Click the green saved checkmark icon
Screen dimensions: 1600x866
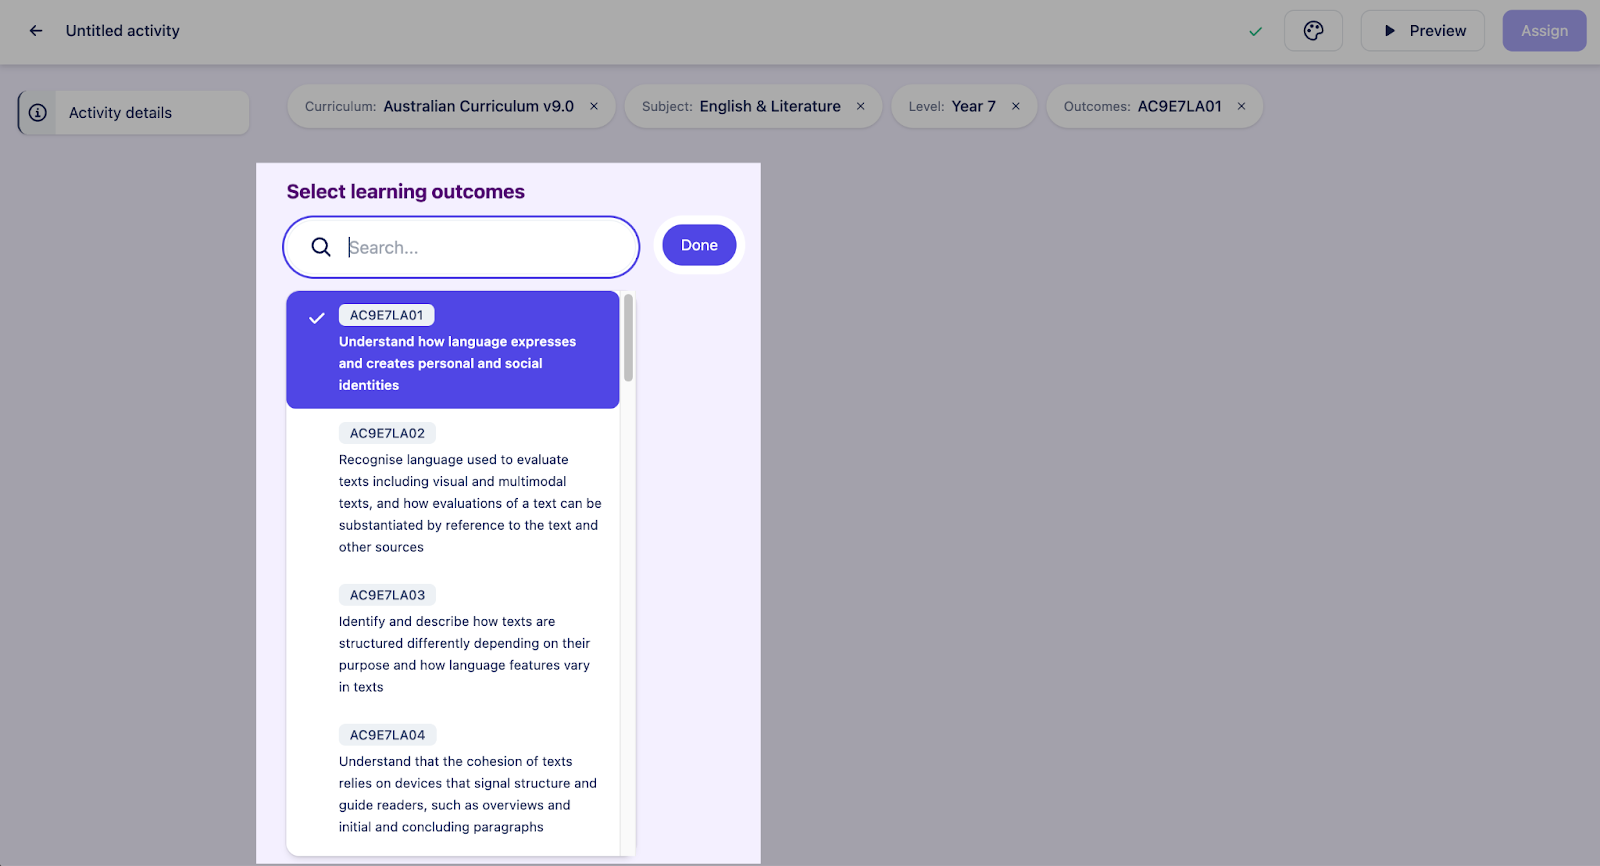(1255, 32)
